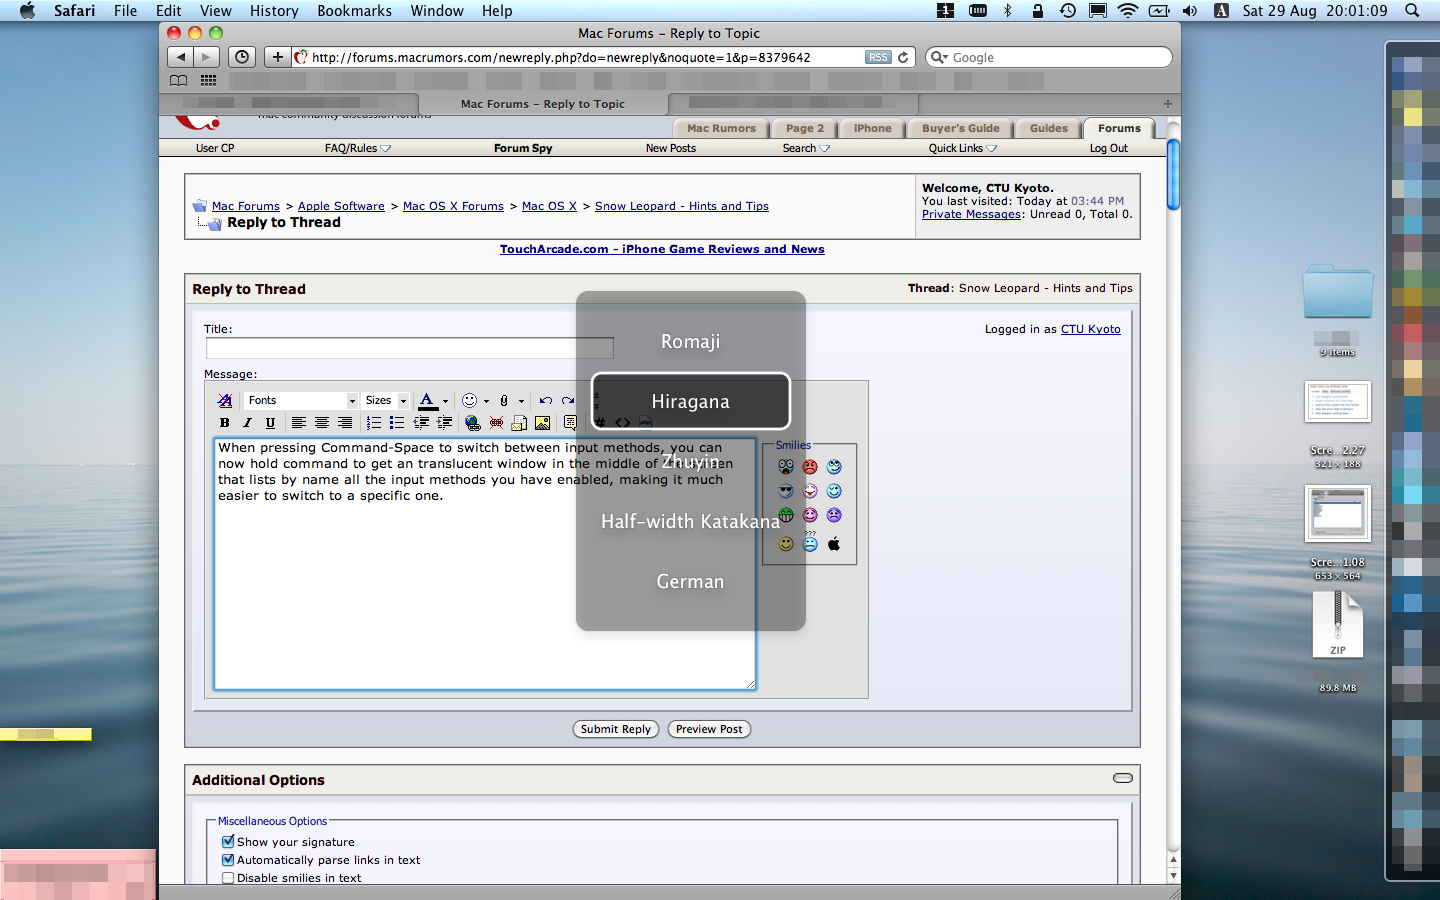Click the Insert Link globe icon
Image resolution: width=1440 pixels, height=900 pixels.
(x=473, y=423)
